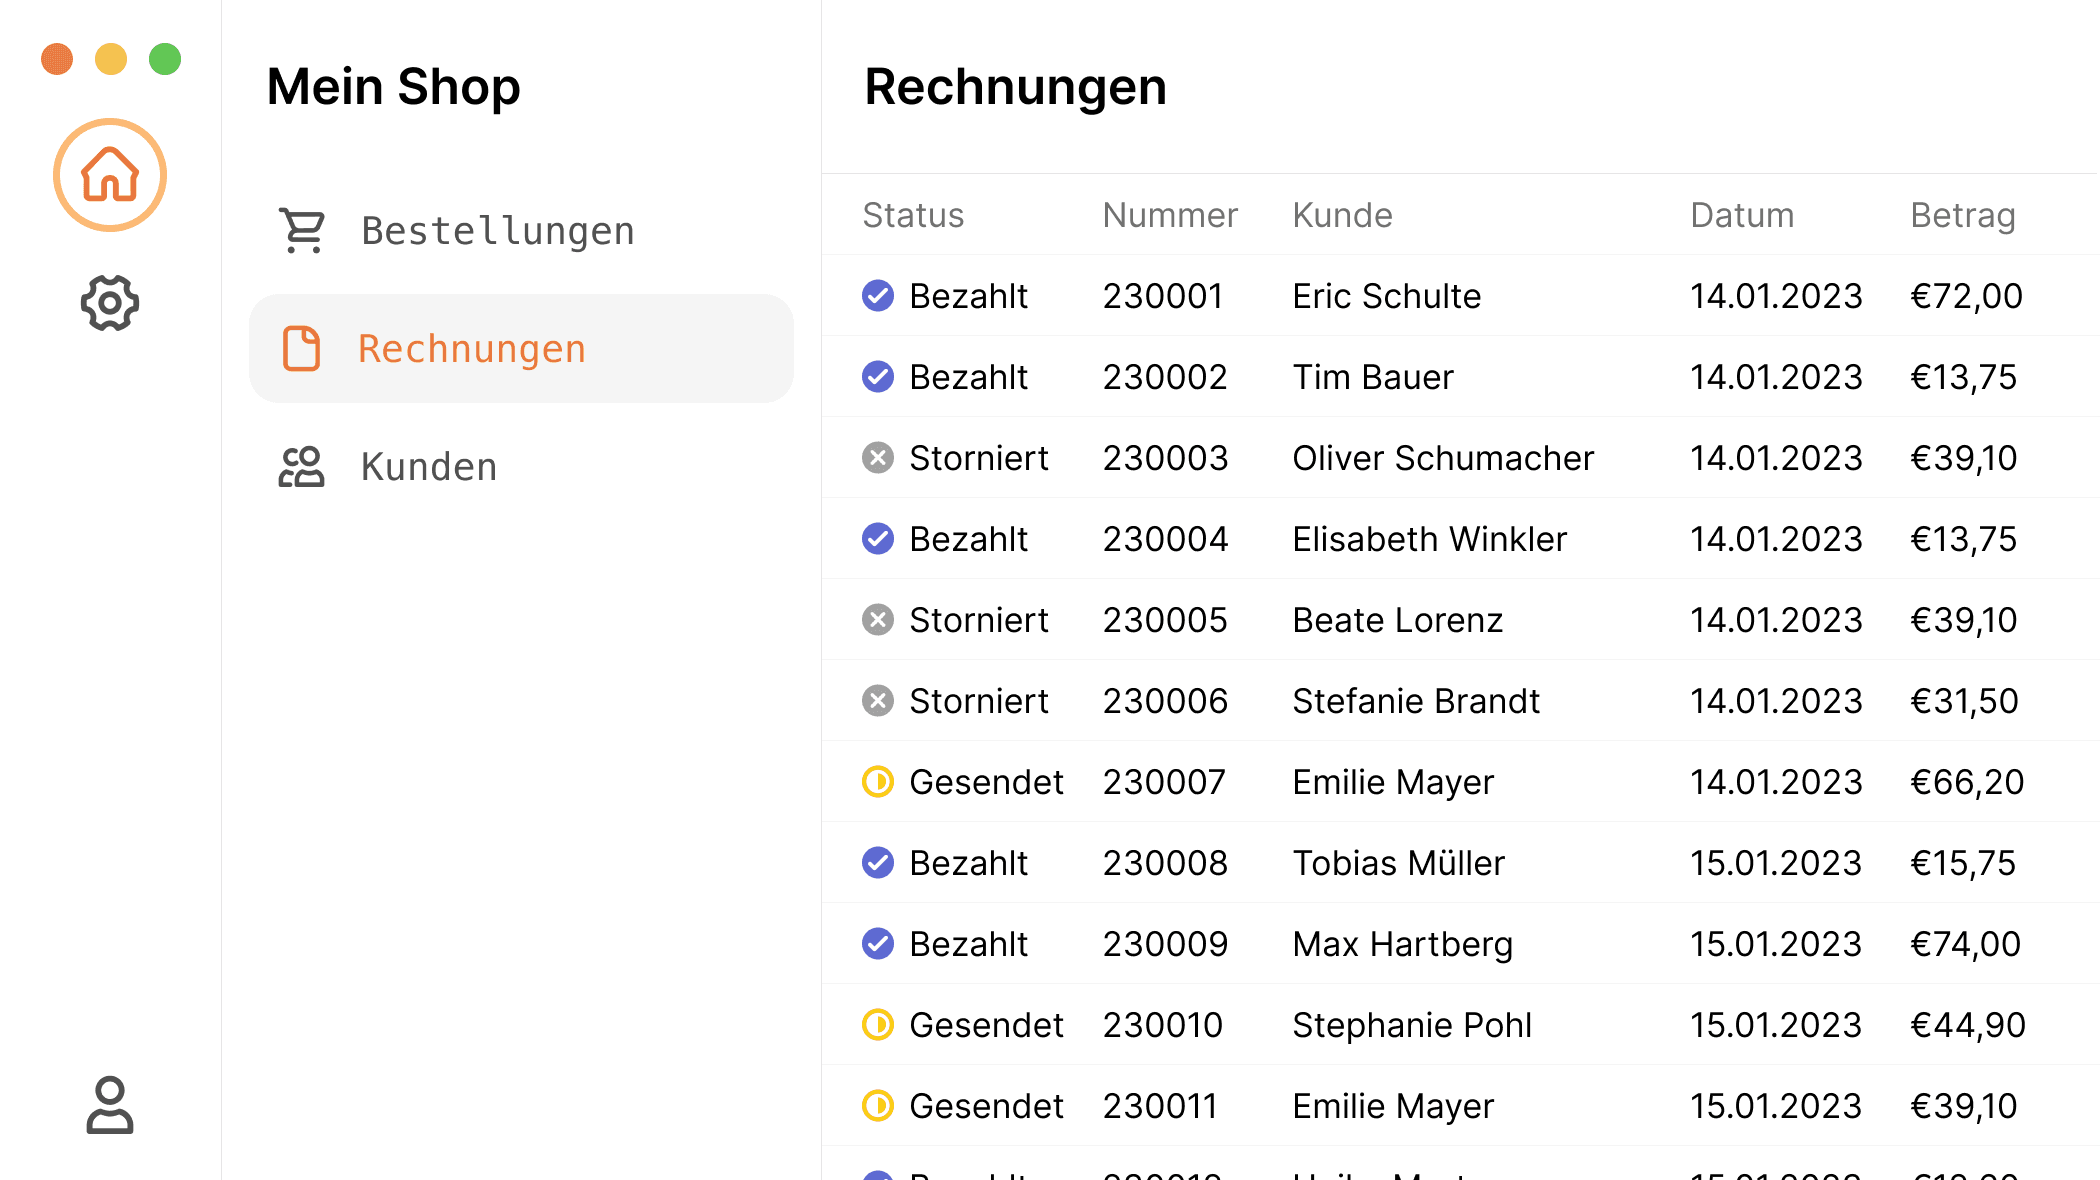Click sent status icon for invoice 230007
The width and height of the screenshot is (2100, 1180).
[878, 782]
